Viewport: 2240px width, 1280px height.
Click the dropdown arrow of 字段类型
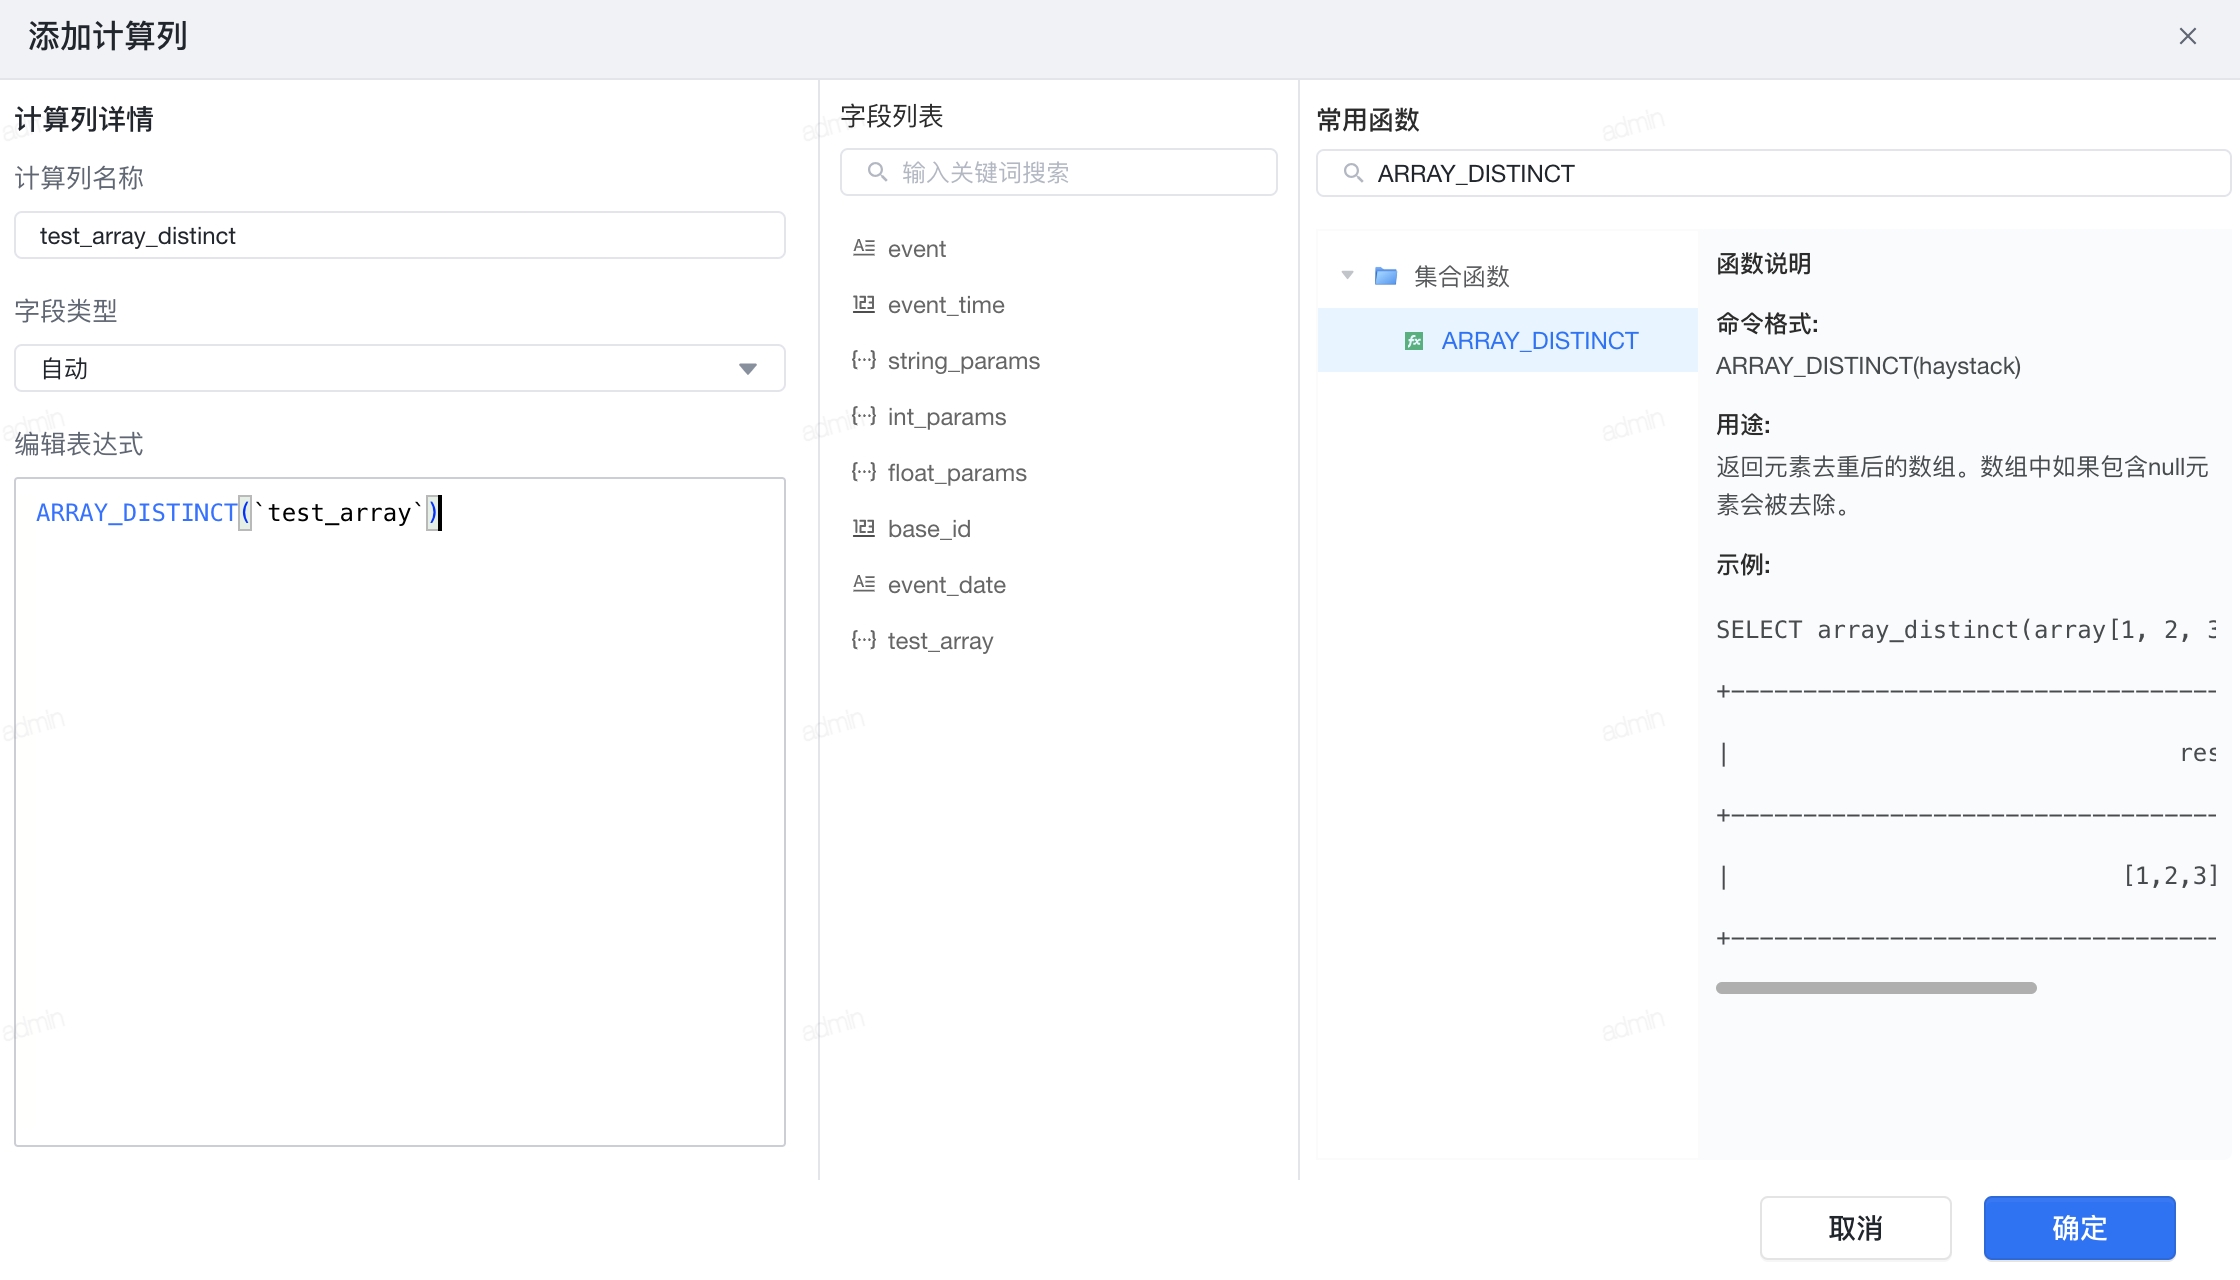pyautogui.click(x=747, y=369)
